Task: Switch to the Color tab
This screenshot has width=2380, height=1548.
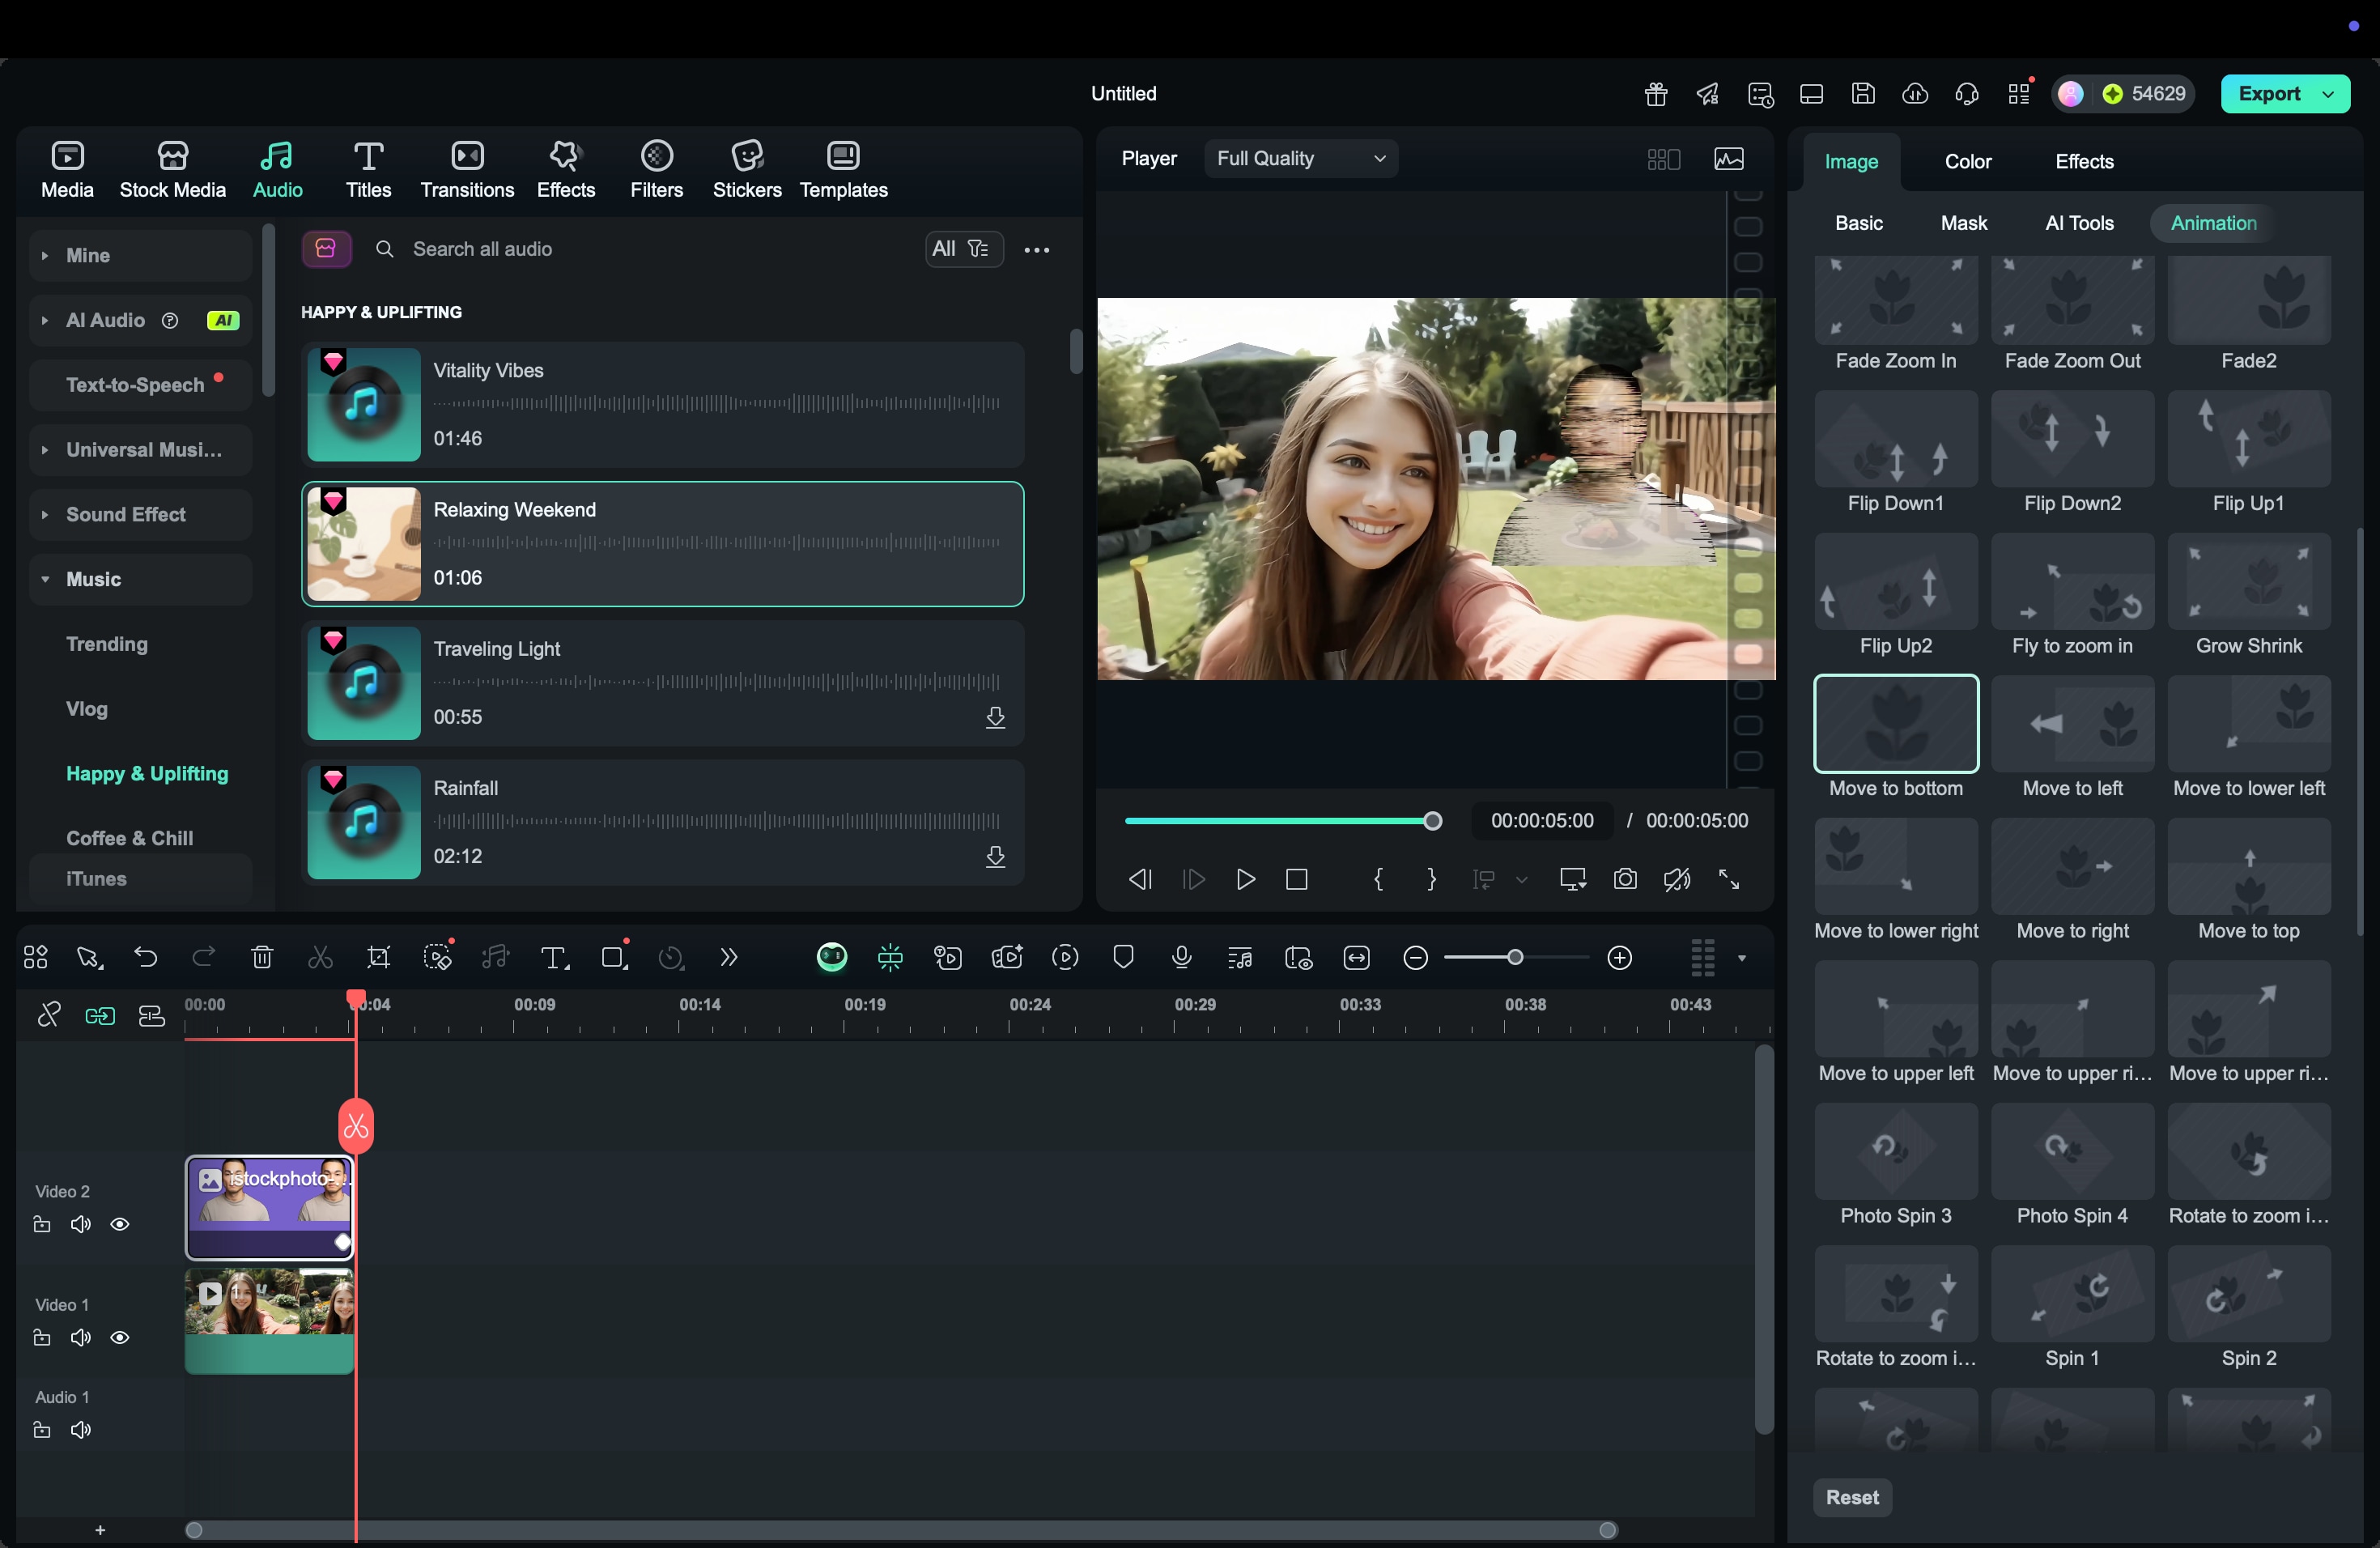Action: pos(1966,161)
